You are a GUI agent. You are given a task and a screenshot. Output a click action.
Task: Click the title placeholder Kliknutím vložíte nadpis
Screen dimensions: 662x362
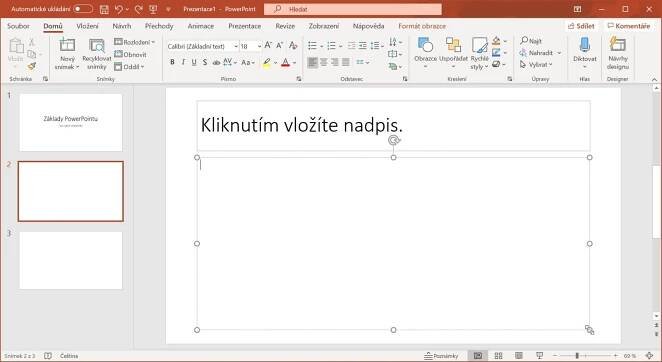click(x=393, y=125)
